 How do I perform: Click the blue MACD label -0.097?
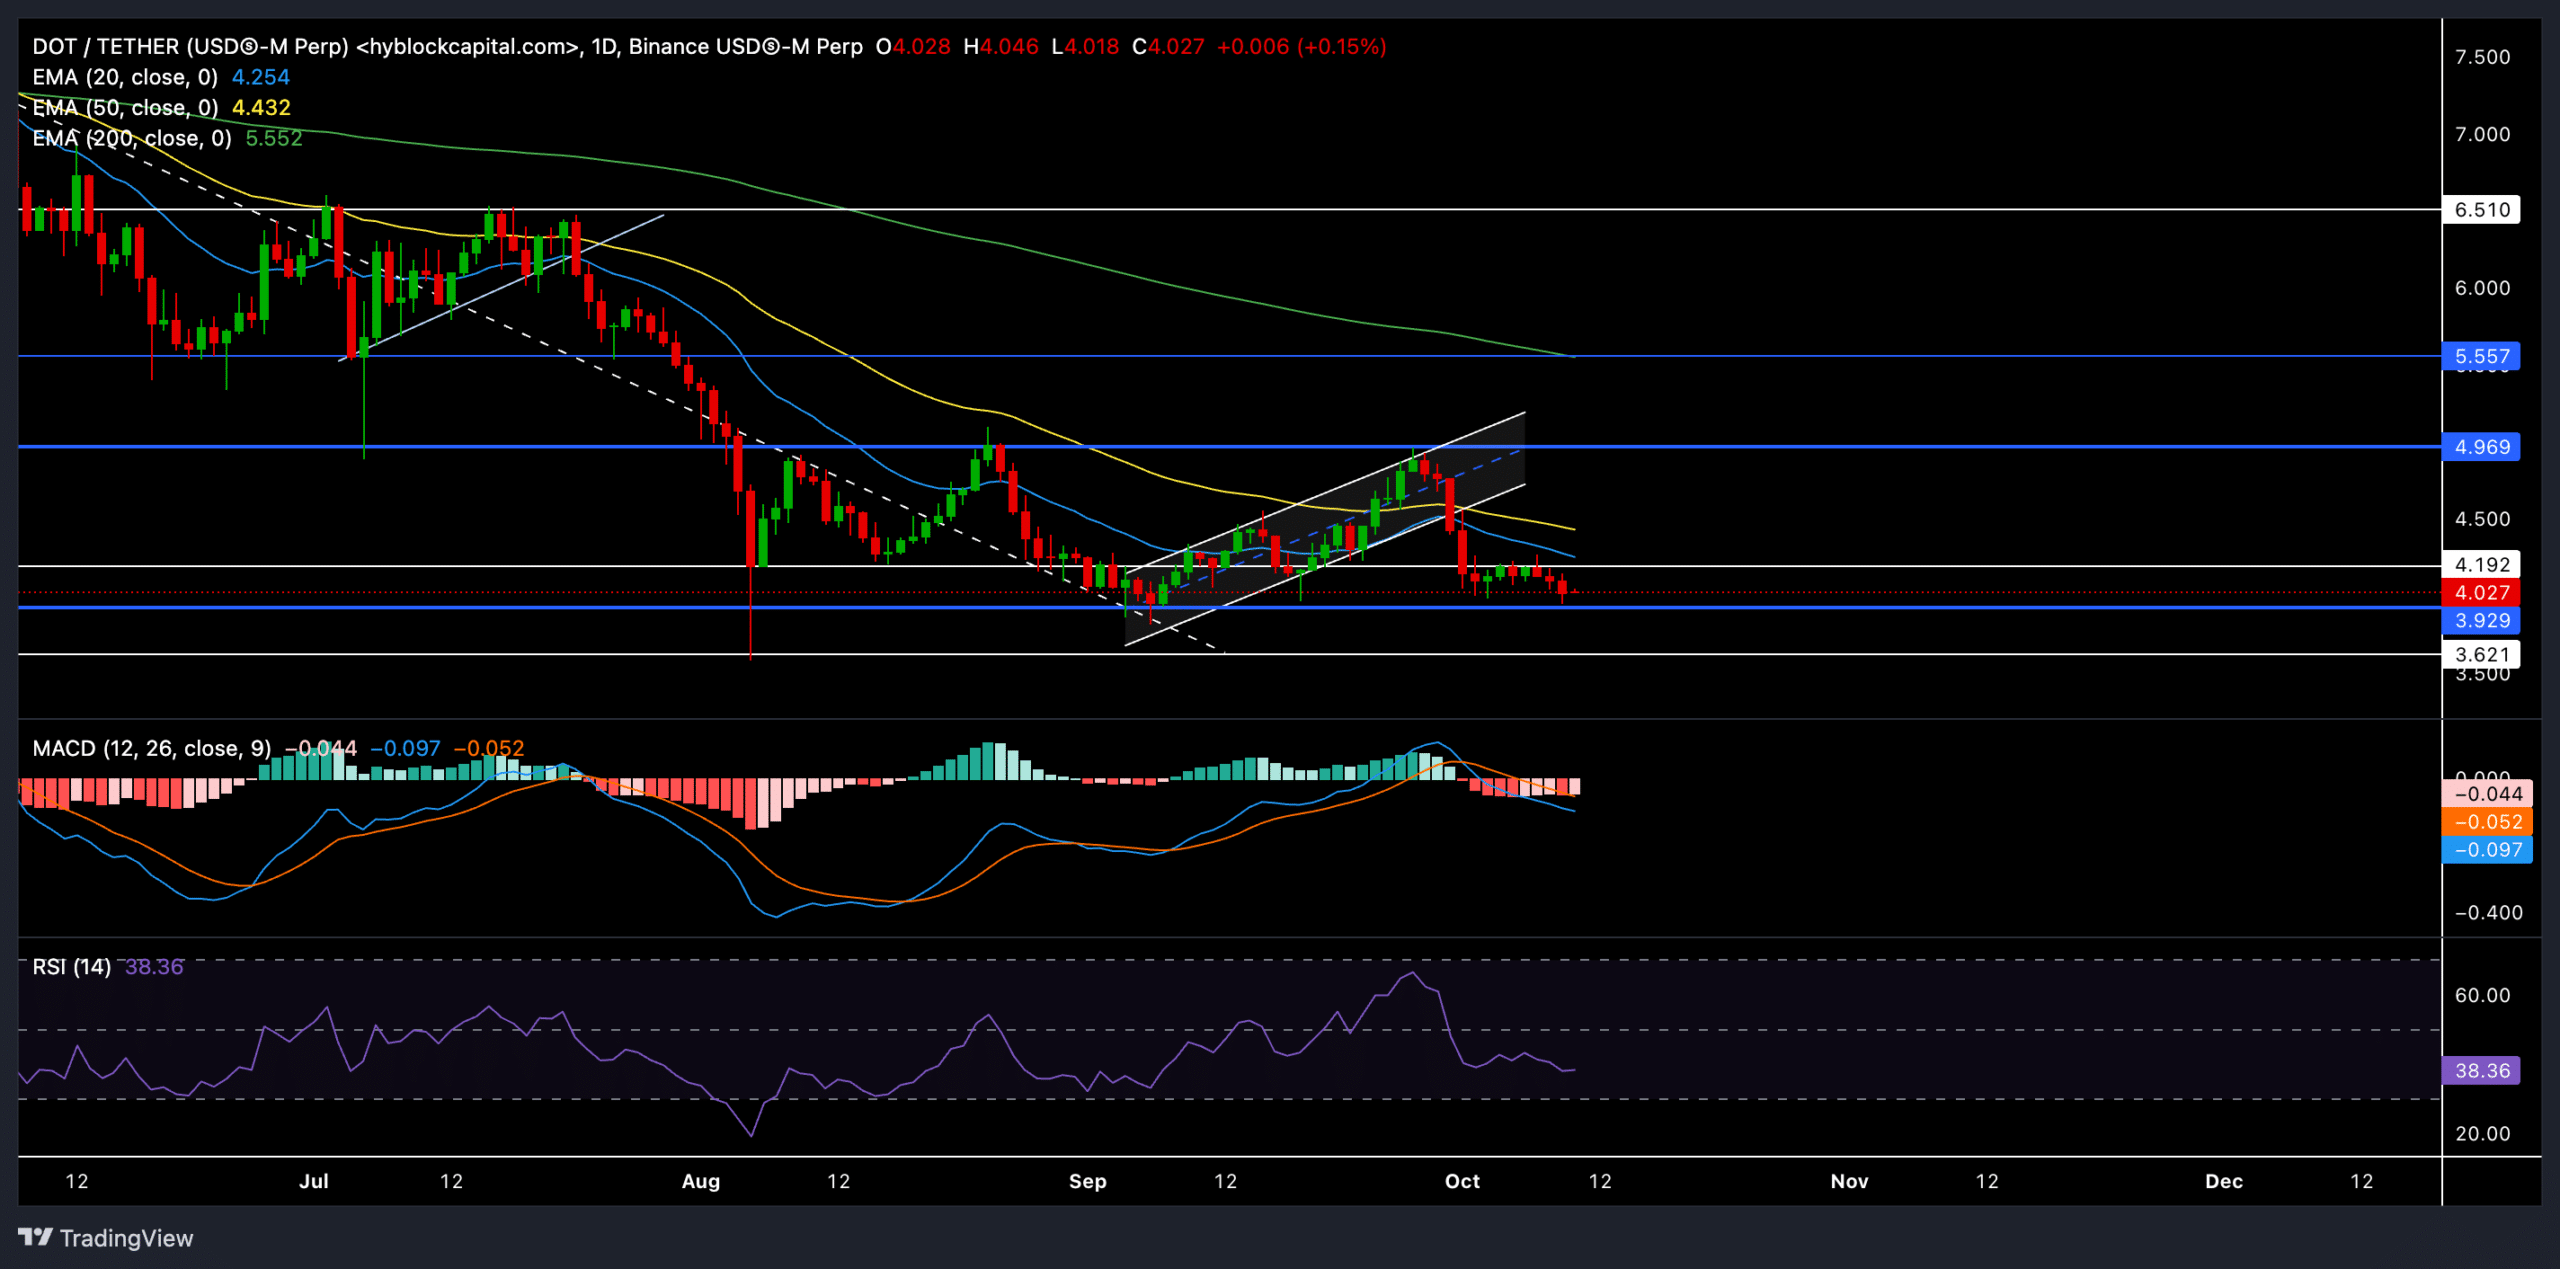point(2487,850)
